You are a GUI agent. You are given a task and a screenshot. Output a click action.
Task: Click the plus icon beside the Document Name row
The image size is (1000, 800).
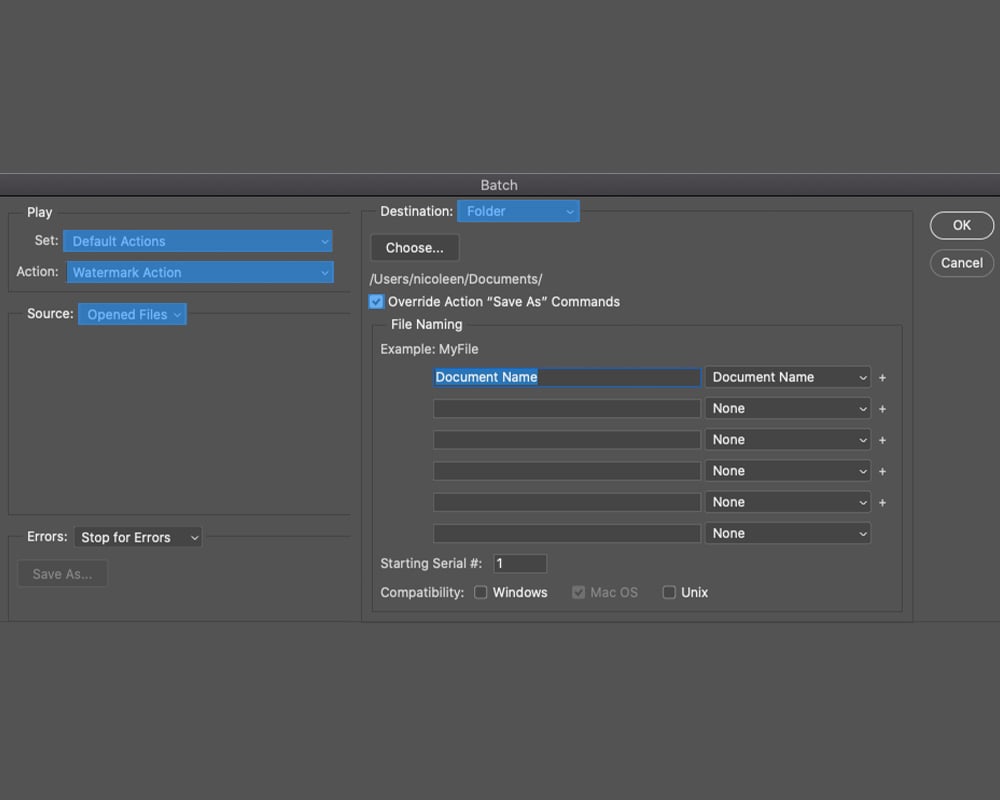(882, 378)
